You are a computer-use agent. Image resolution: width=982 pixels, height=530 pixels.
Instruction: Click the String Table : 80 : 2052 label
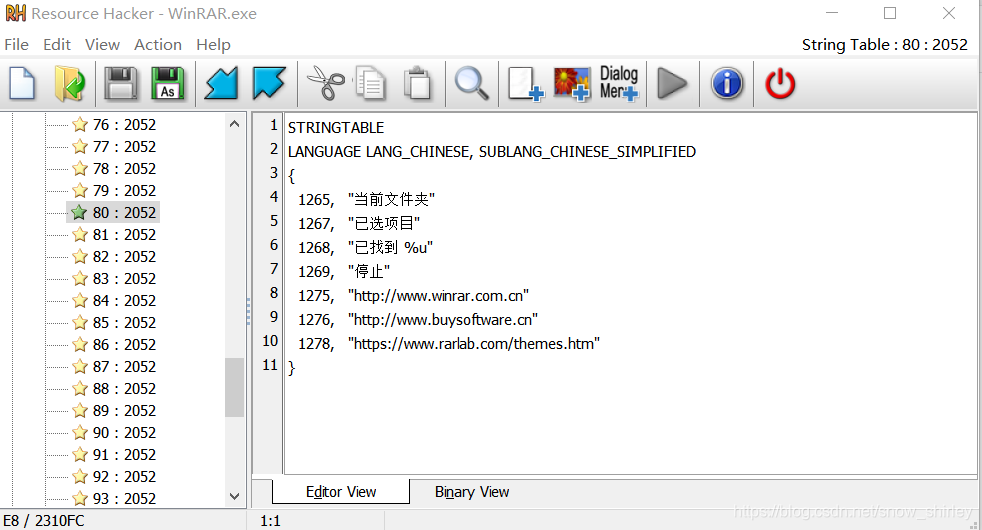884,44
